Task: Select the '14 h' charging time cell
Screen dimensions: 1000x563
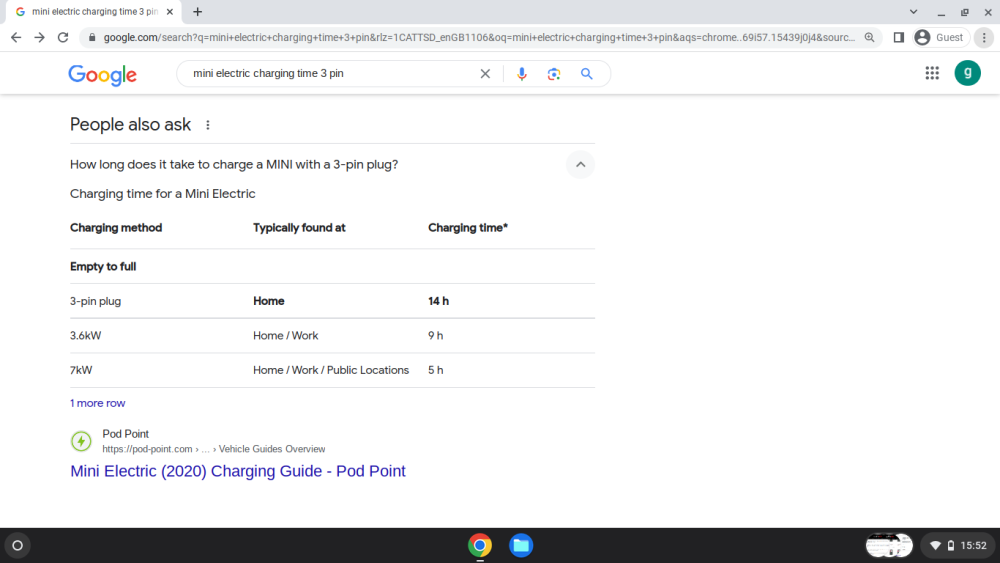Action: (x=439, y=301)
